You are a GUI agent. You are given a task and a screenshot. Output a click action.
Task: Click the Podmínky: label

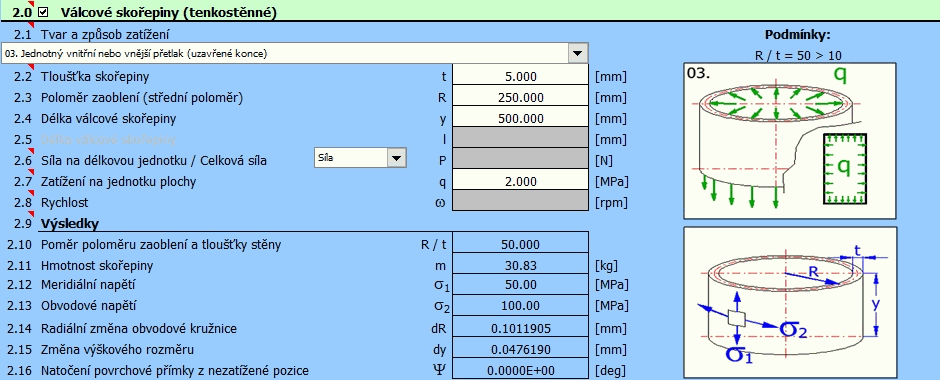[797, 35]
